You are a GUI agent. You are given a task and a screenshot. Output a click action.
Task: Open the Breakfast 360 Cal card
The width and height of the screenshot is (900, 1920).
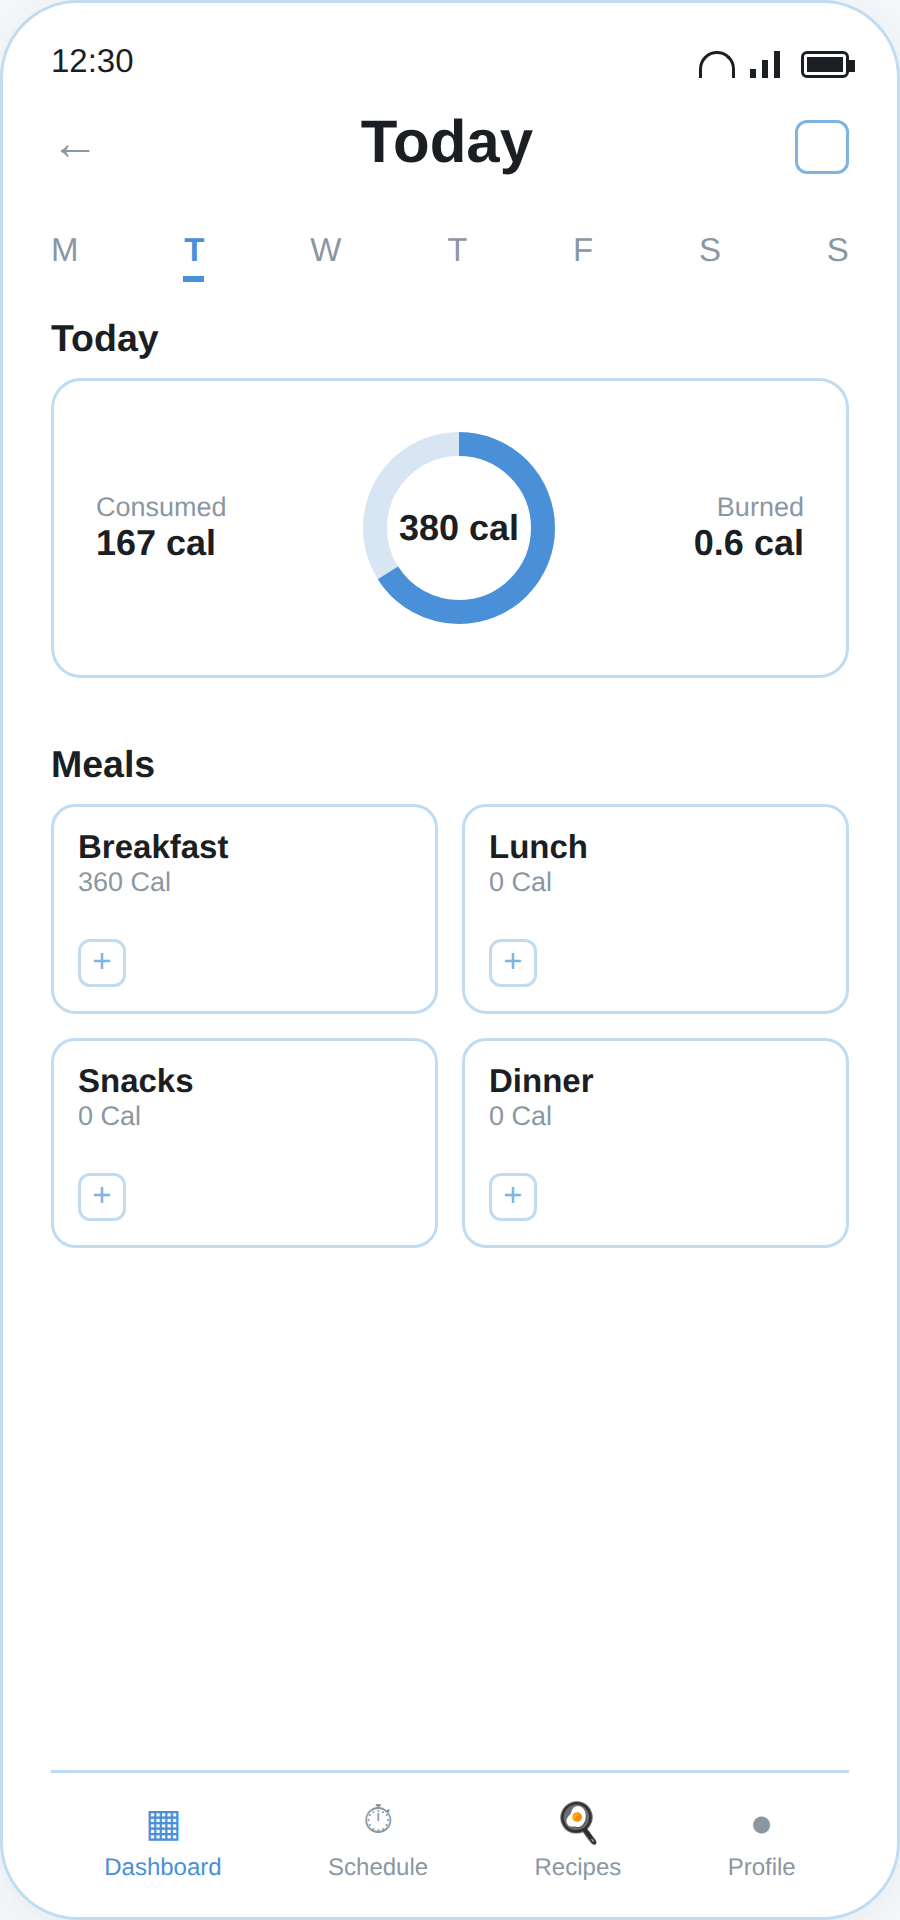245,909
